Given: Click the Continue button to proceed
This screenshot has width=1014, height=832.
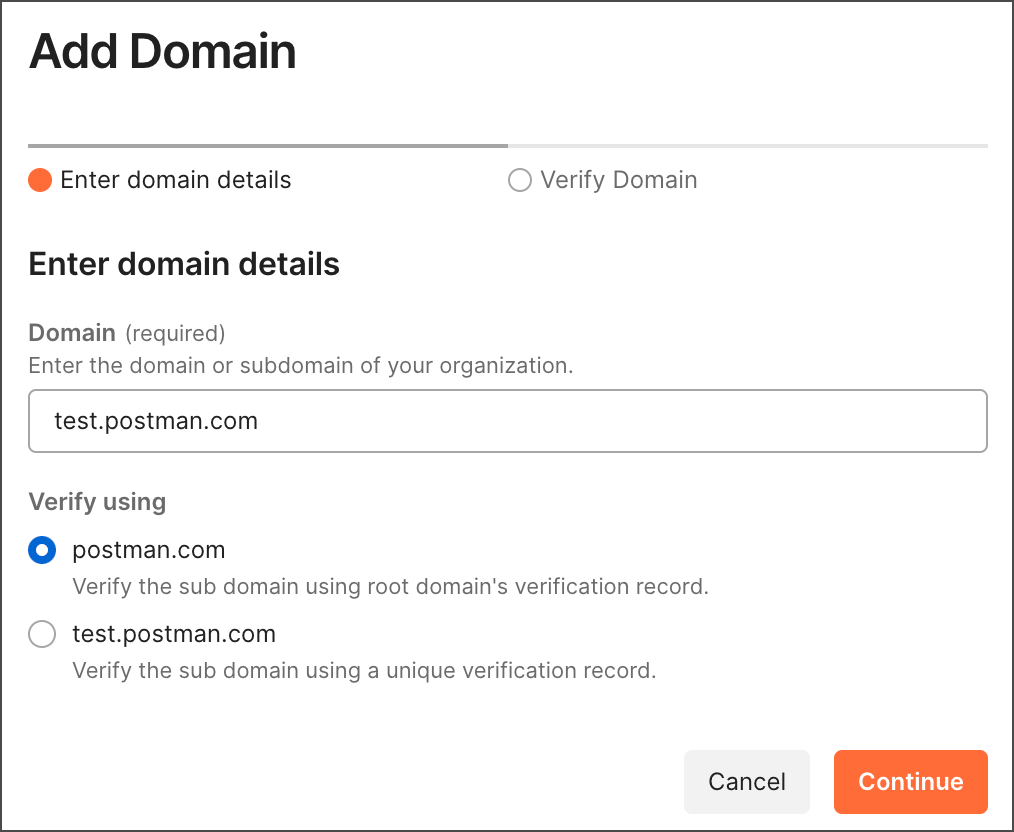Looking at the screenshot, I should [910, 781].
